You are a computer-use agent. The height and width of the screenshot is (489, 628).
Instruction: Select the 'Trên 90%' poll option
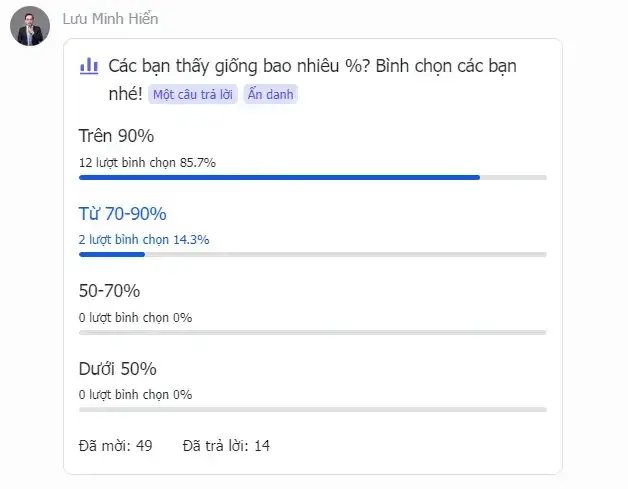click(116, 136)
